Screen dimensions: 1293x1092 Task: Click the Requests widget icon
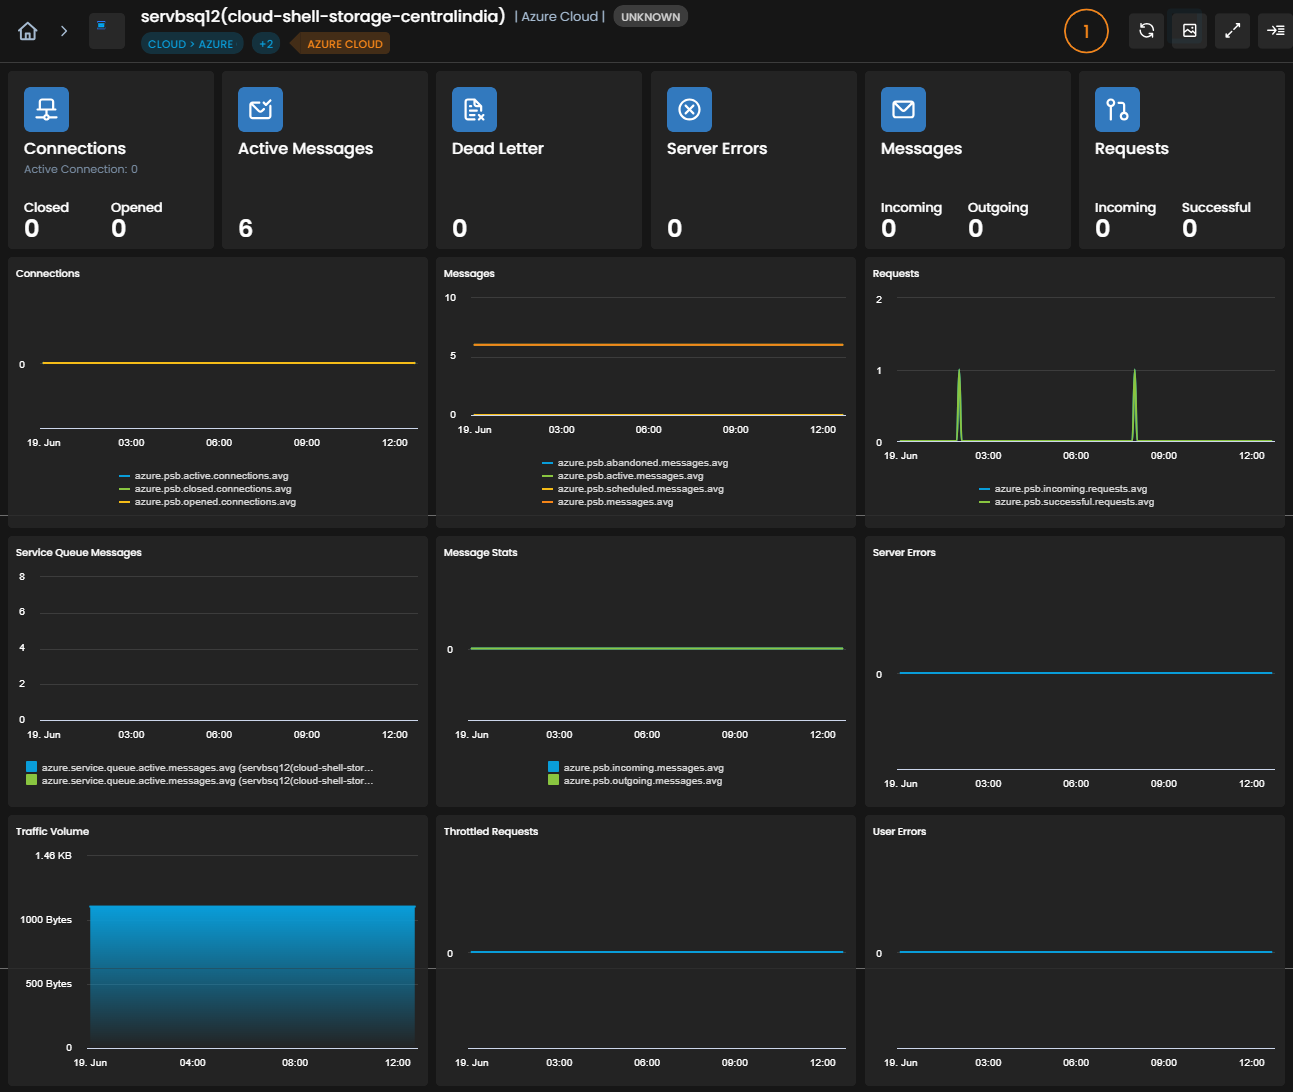[1117, 109]
